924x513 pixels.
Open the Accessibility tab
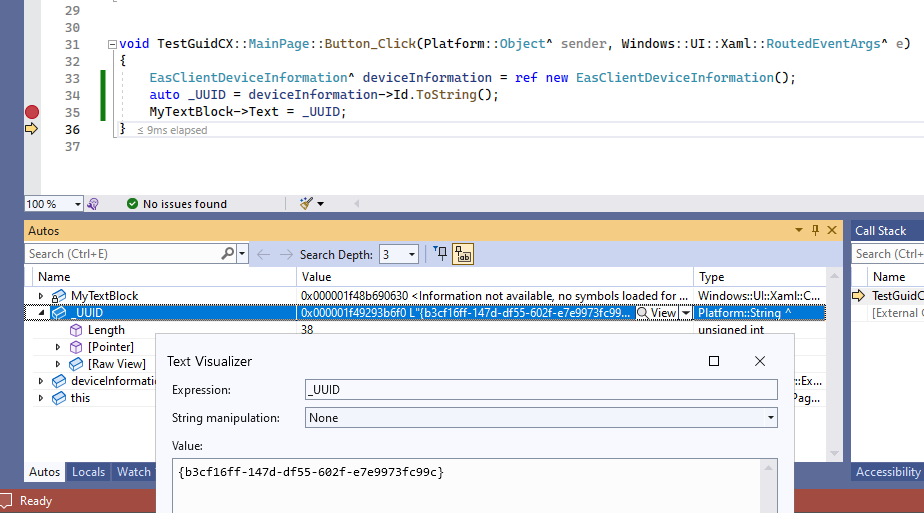pyautogui.click(x=887, y=472)
